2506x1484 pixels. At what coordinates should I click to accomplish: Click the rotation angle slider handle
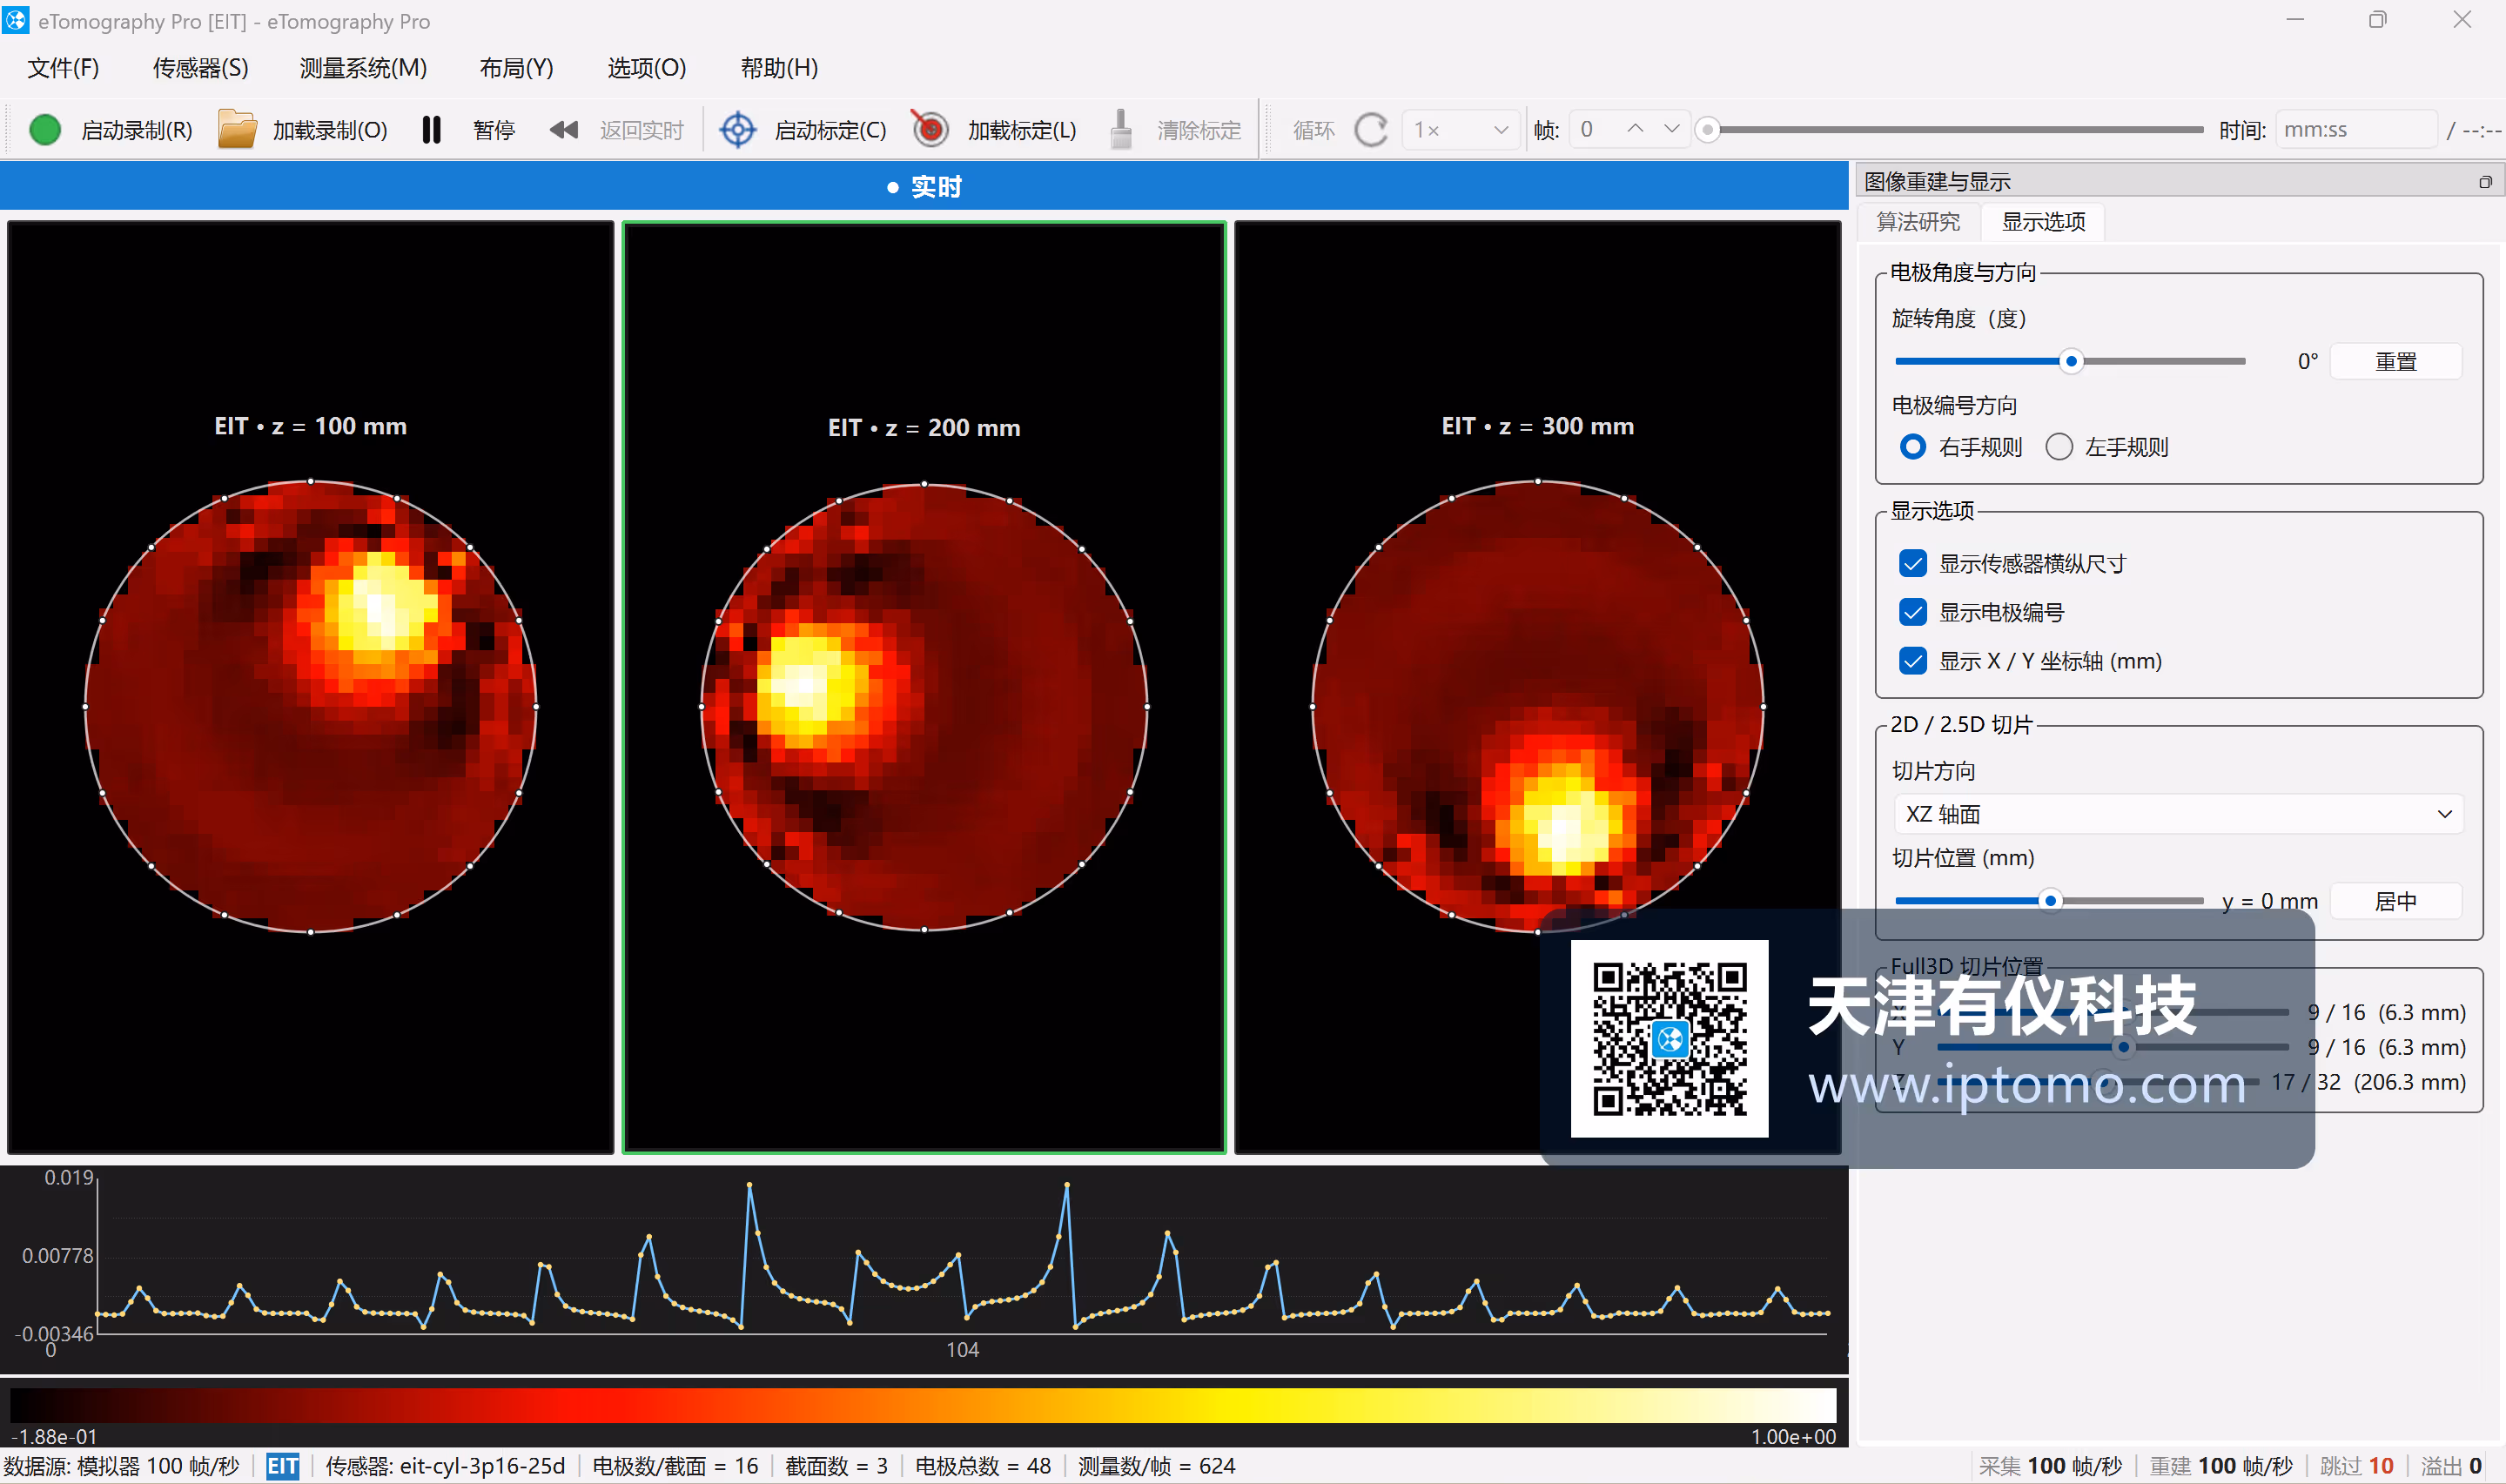[2071, 362]
